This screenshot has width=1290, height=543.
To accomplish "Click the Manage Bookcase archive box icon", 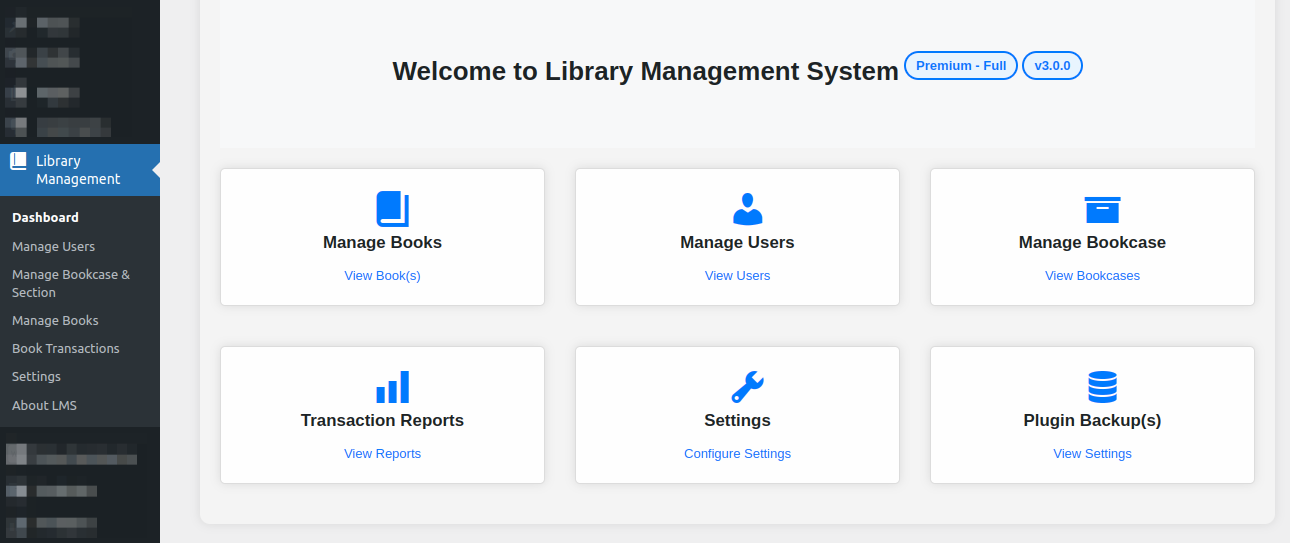I will 1102,210.
